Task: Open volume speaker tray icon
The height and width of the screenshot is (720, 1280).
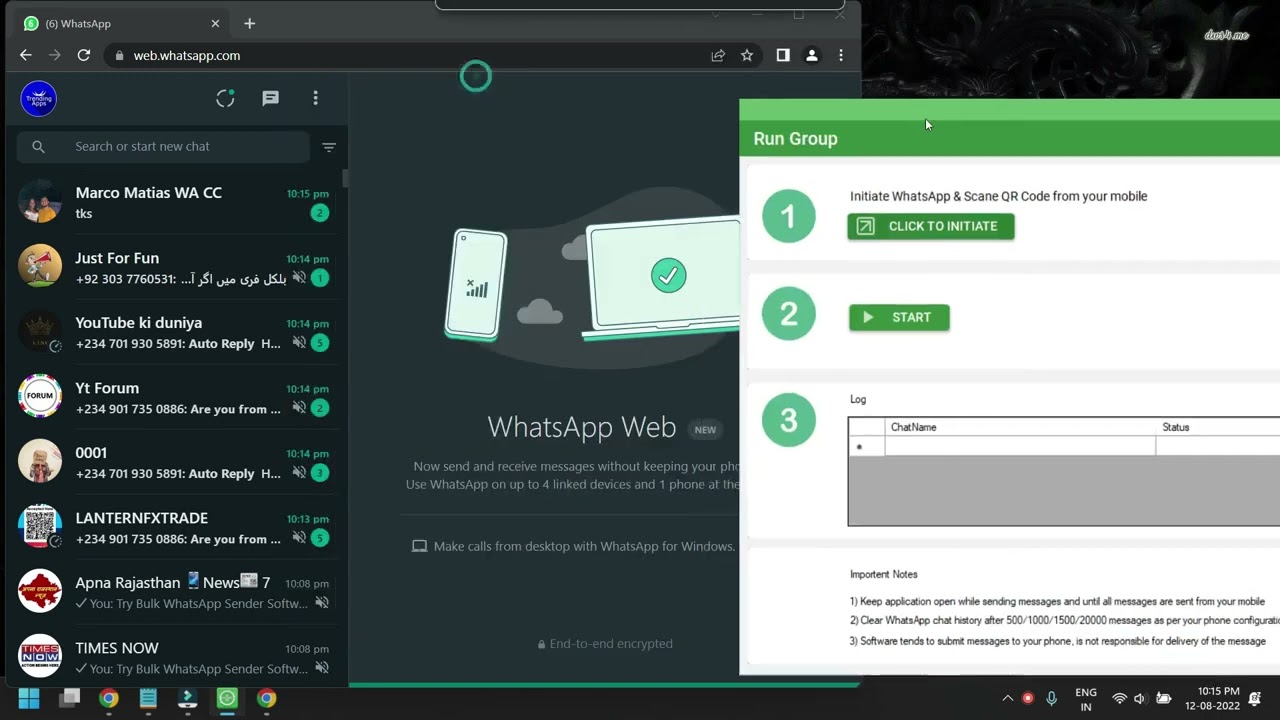Action: click(x=1140, y=698)
